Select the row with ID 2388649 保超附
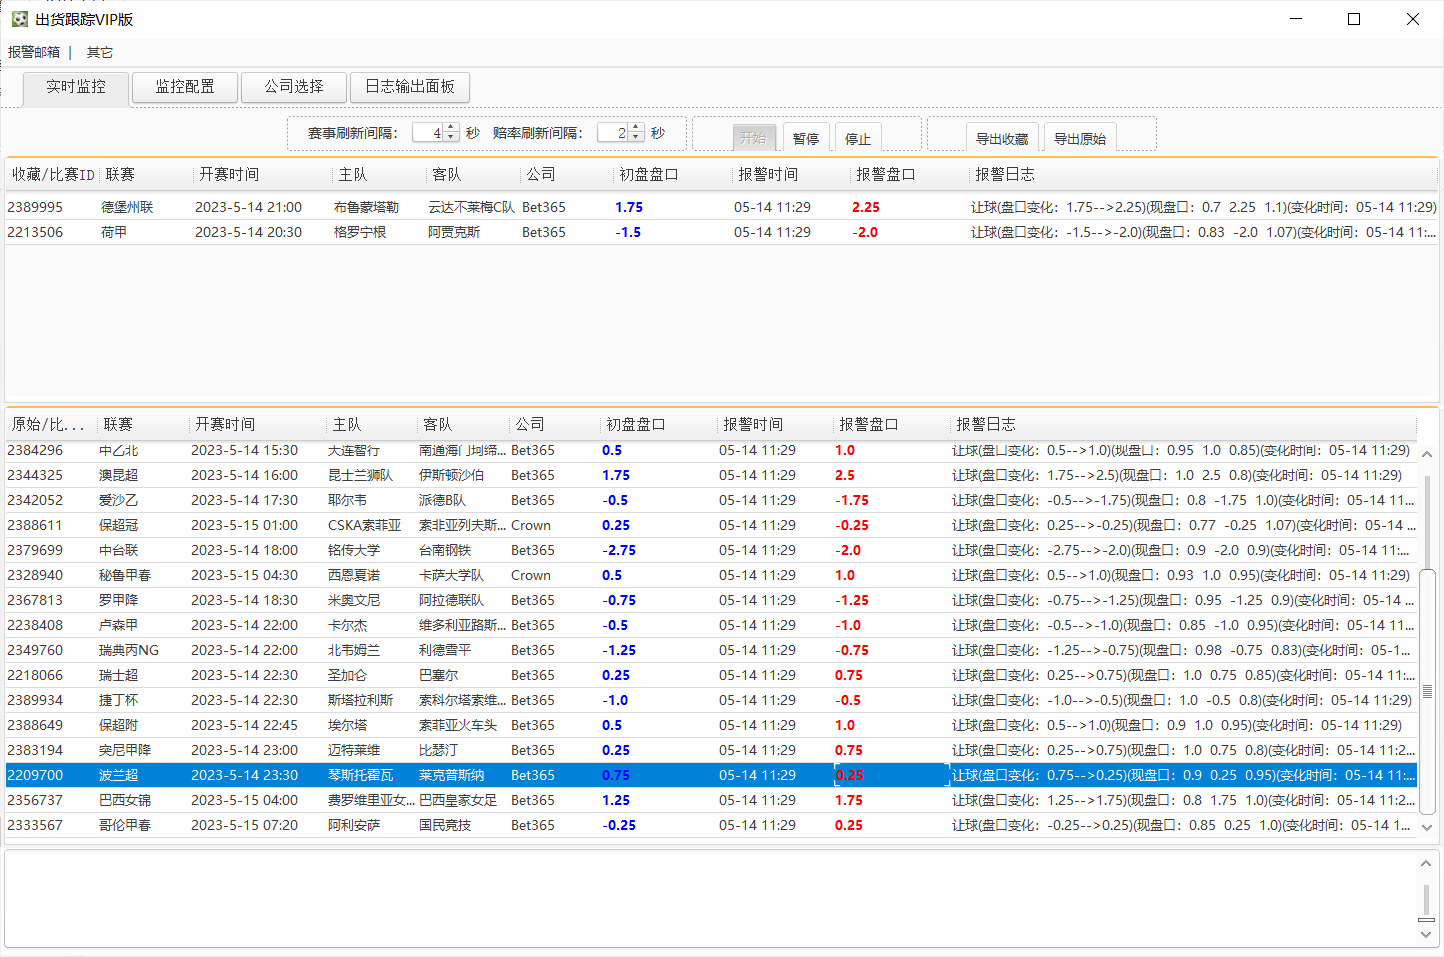This screenshot has width=1444, height=957. pos(711,725)
